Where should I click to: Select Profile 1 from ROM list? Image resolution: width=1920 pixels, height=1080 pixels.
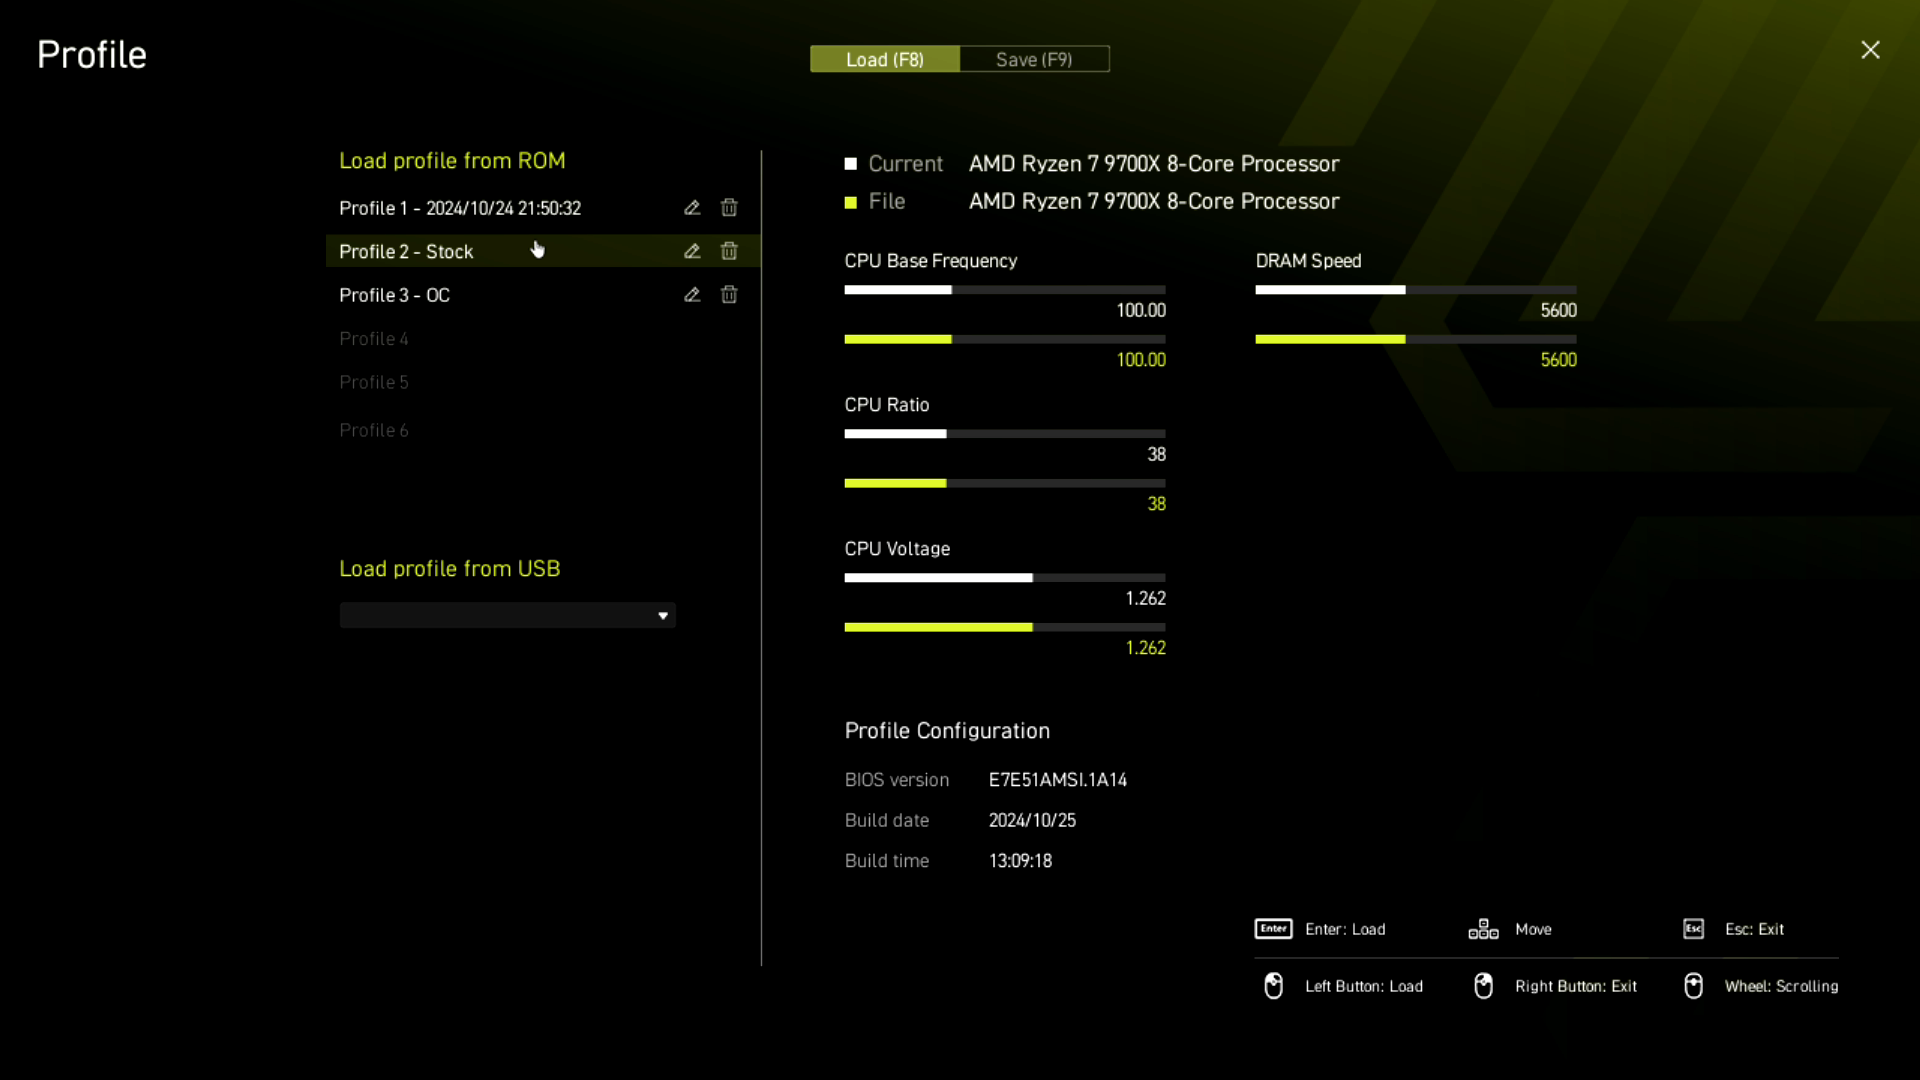[x=460, y=207]
